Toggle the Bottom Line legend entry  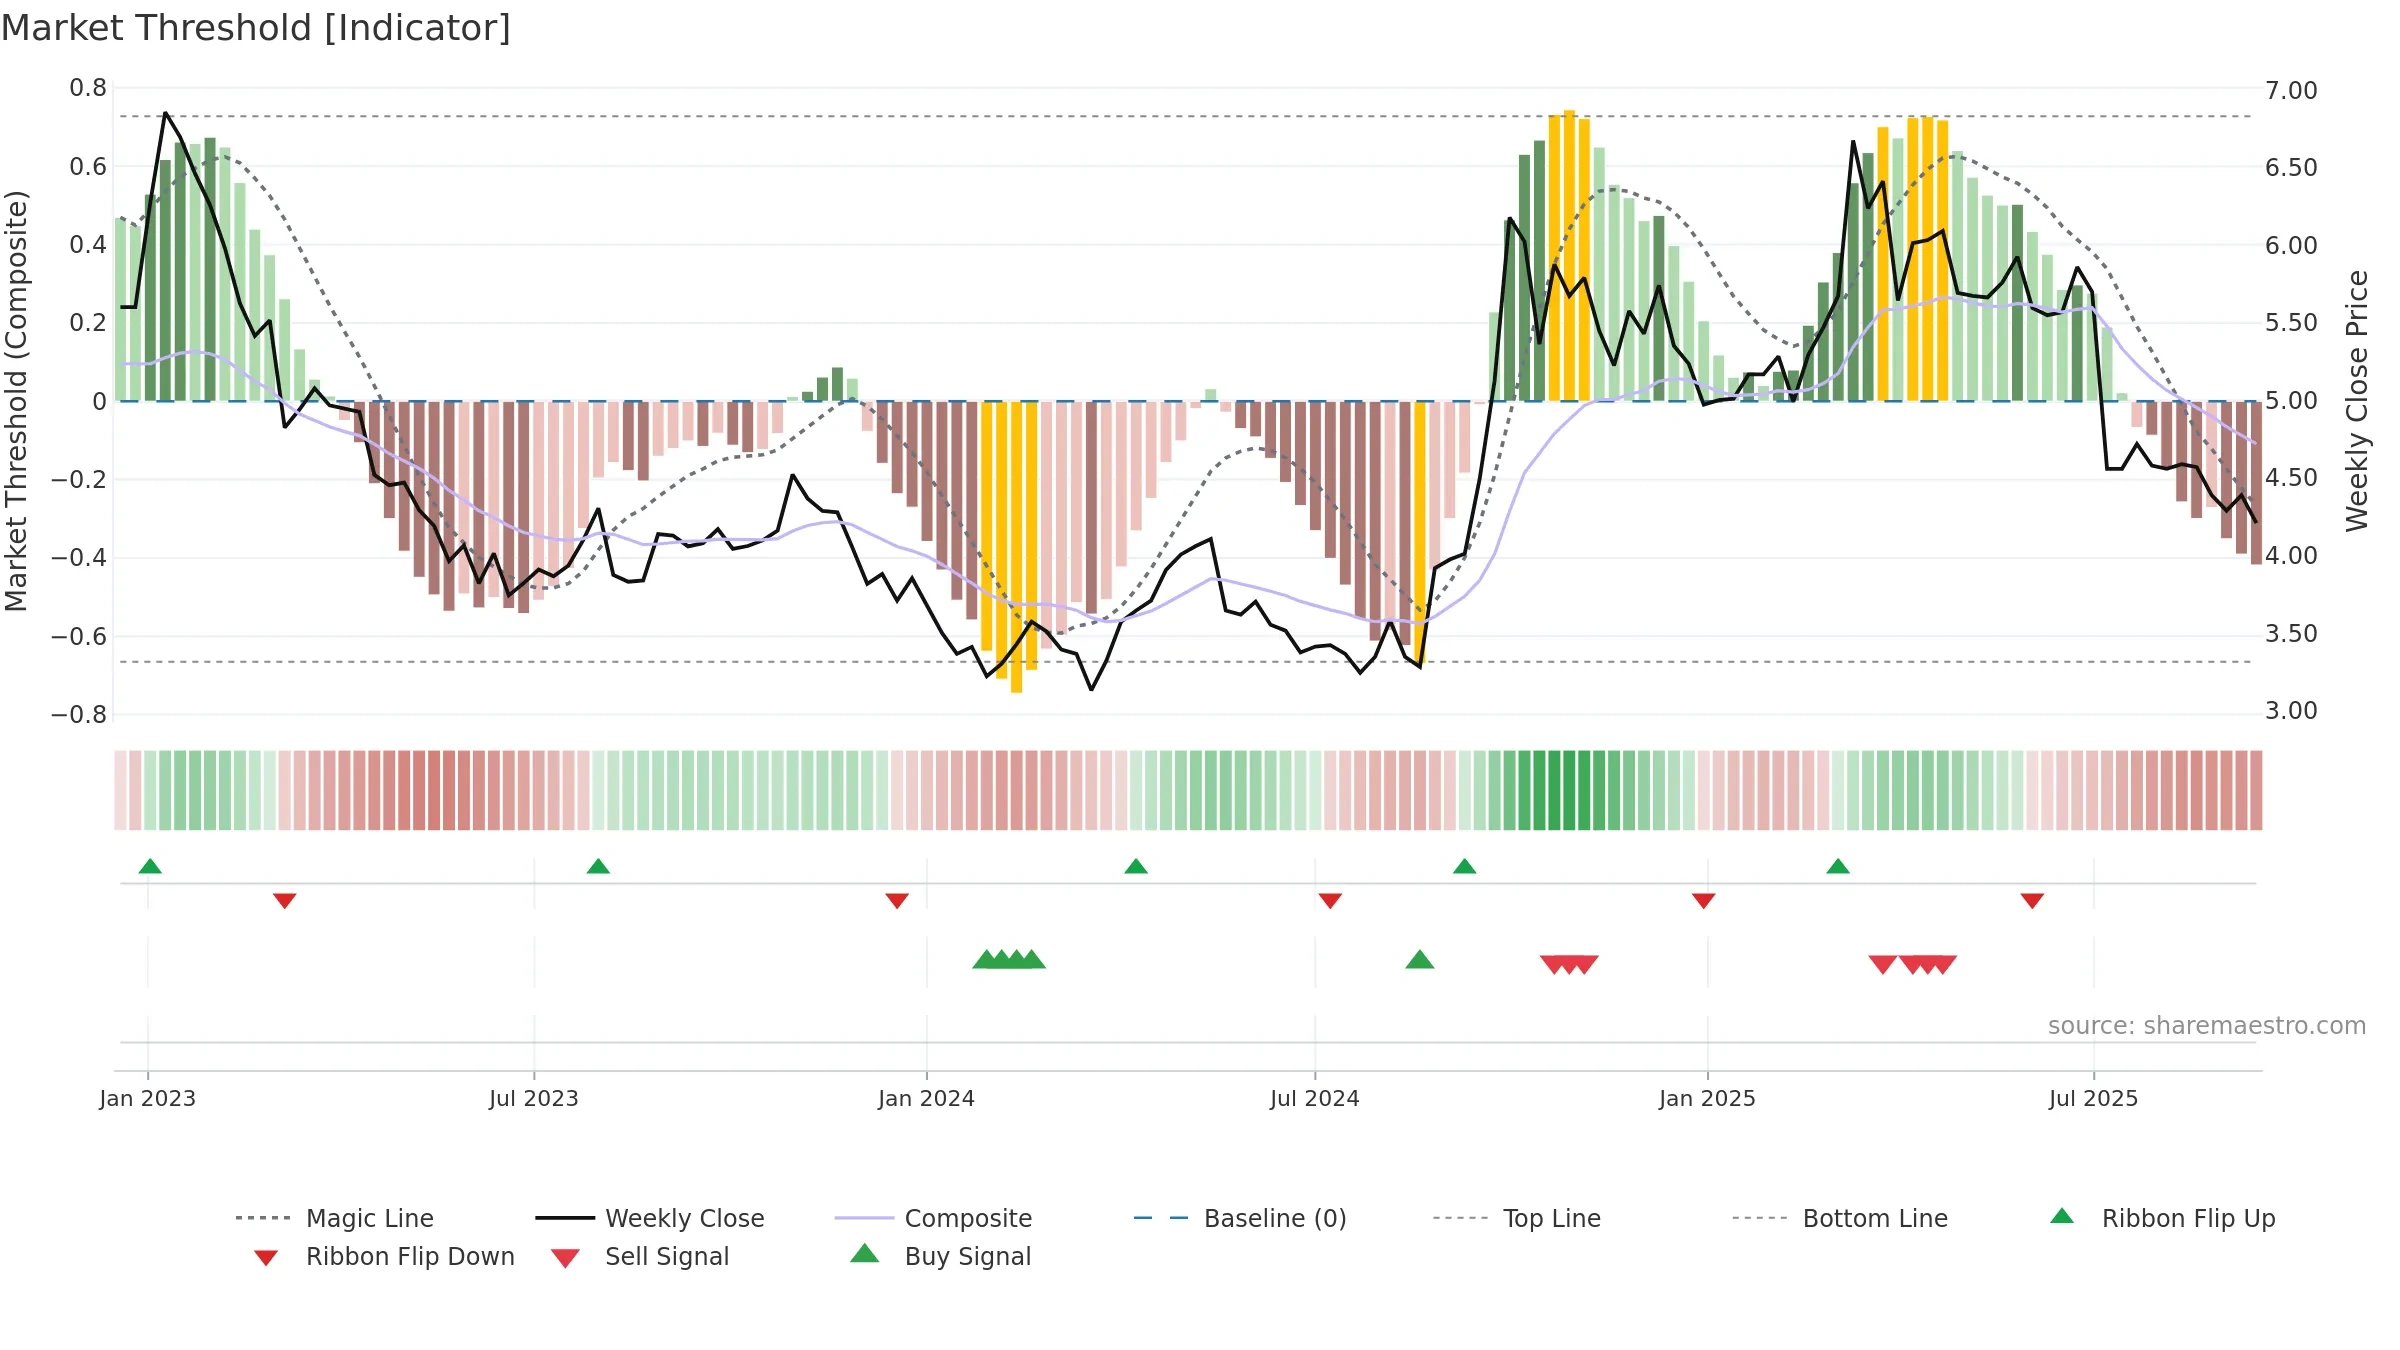tap(1840, 1218)
